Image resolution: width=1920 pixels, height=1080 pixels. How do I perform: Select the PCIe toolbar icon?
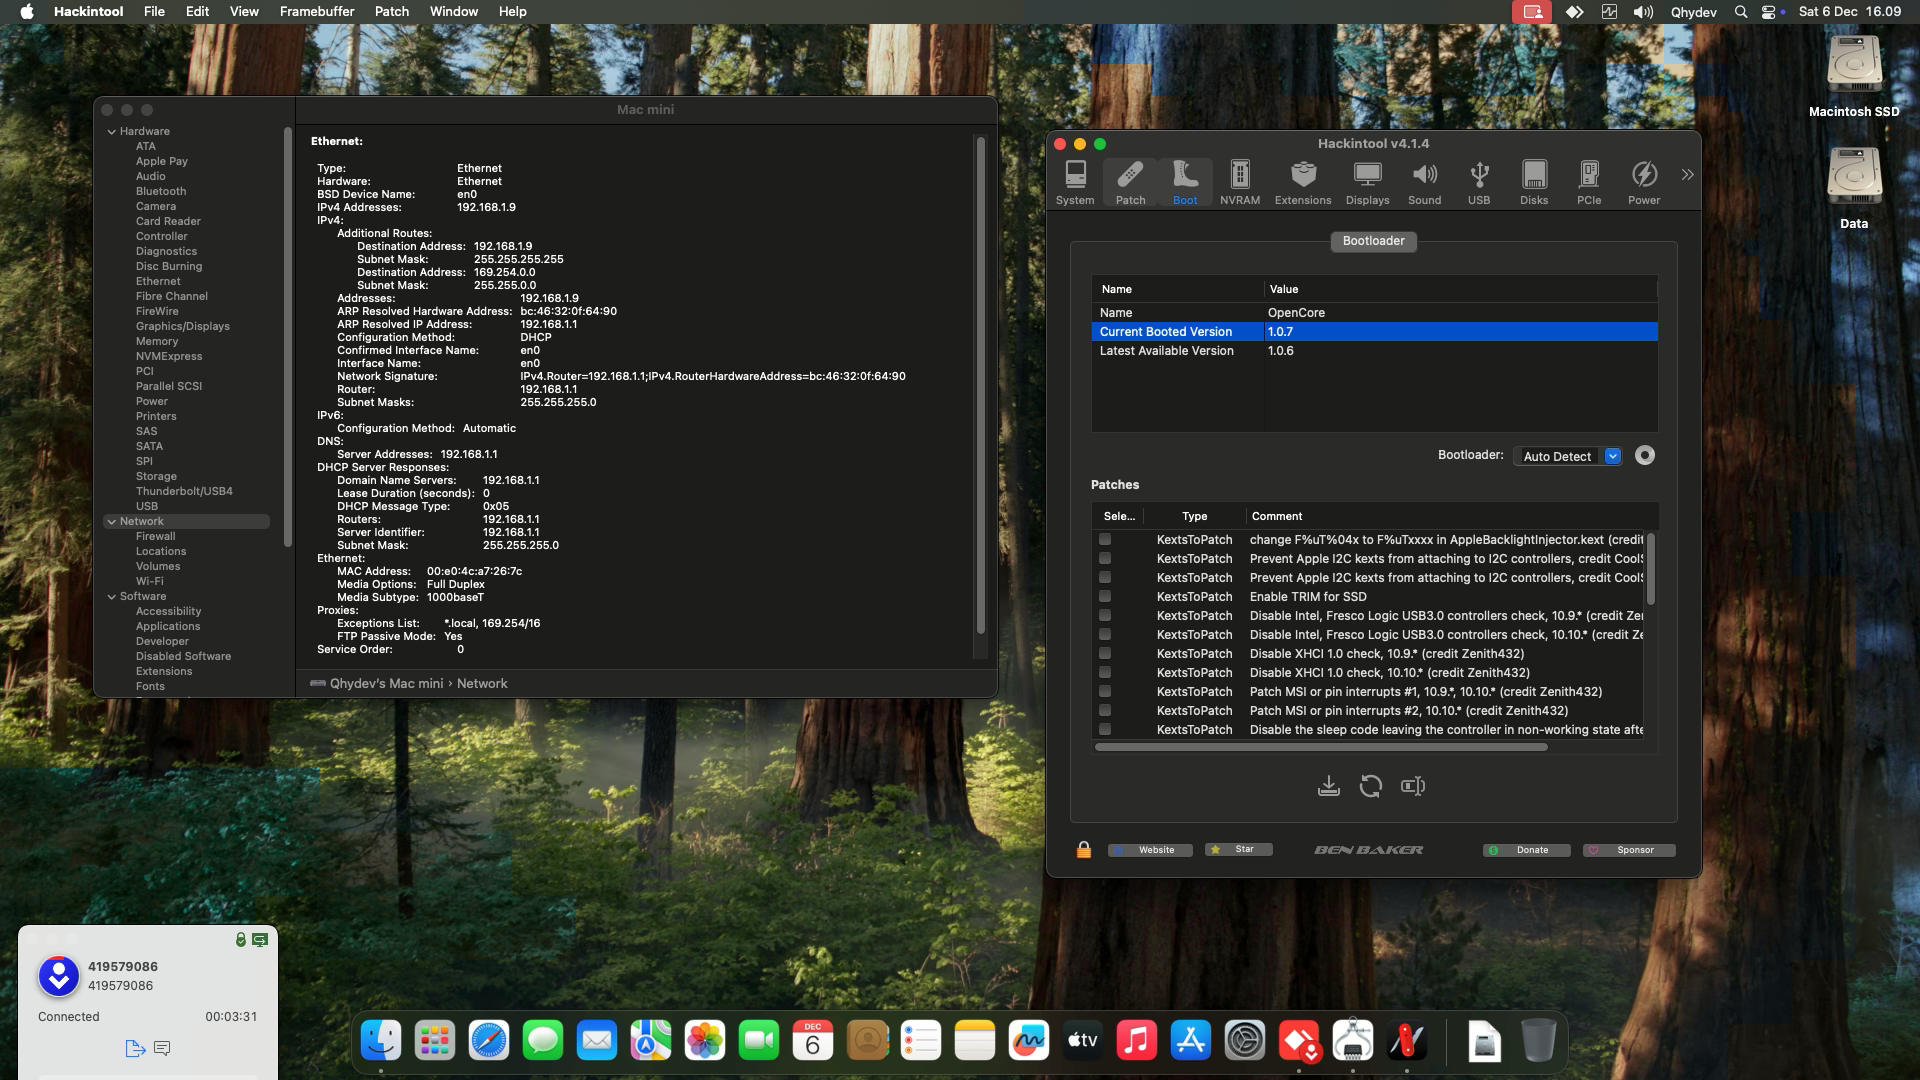click(1587, 180)
